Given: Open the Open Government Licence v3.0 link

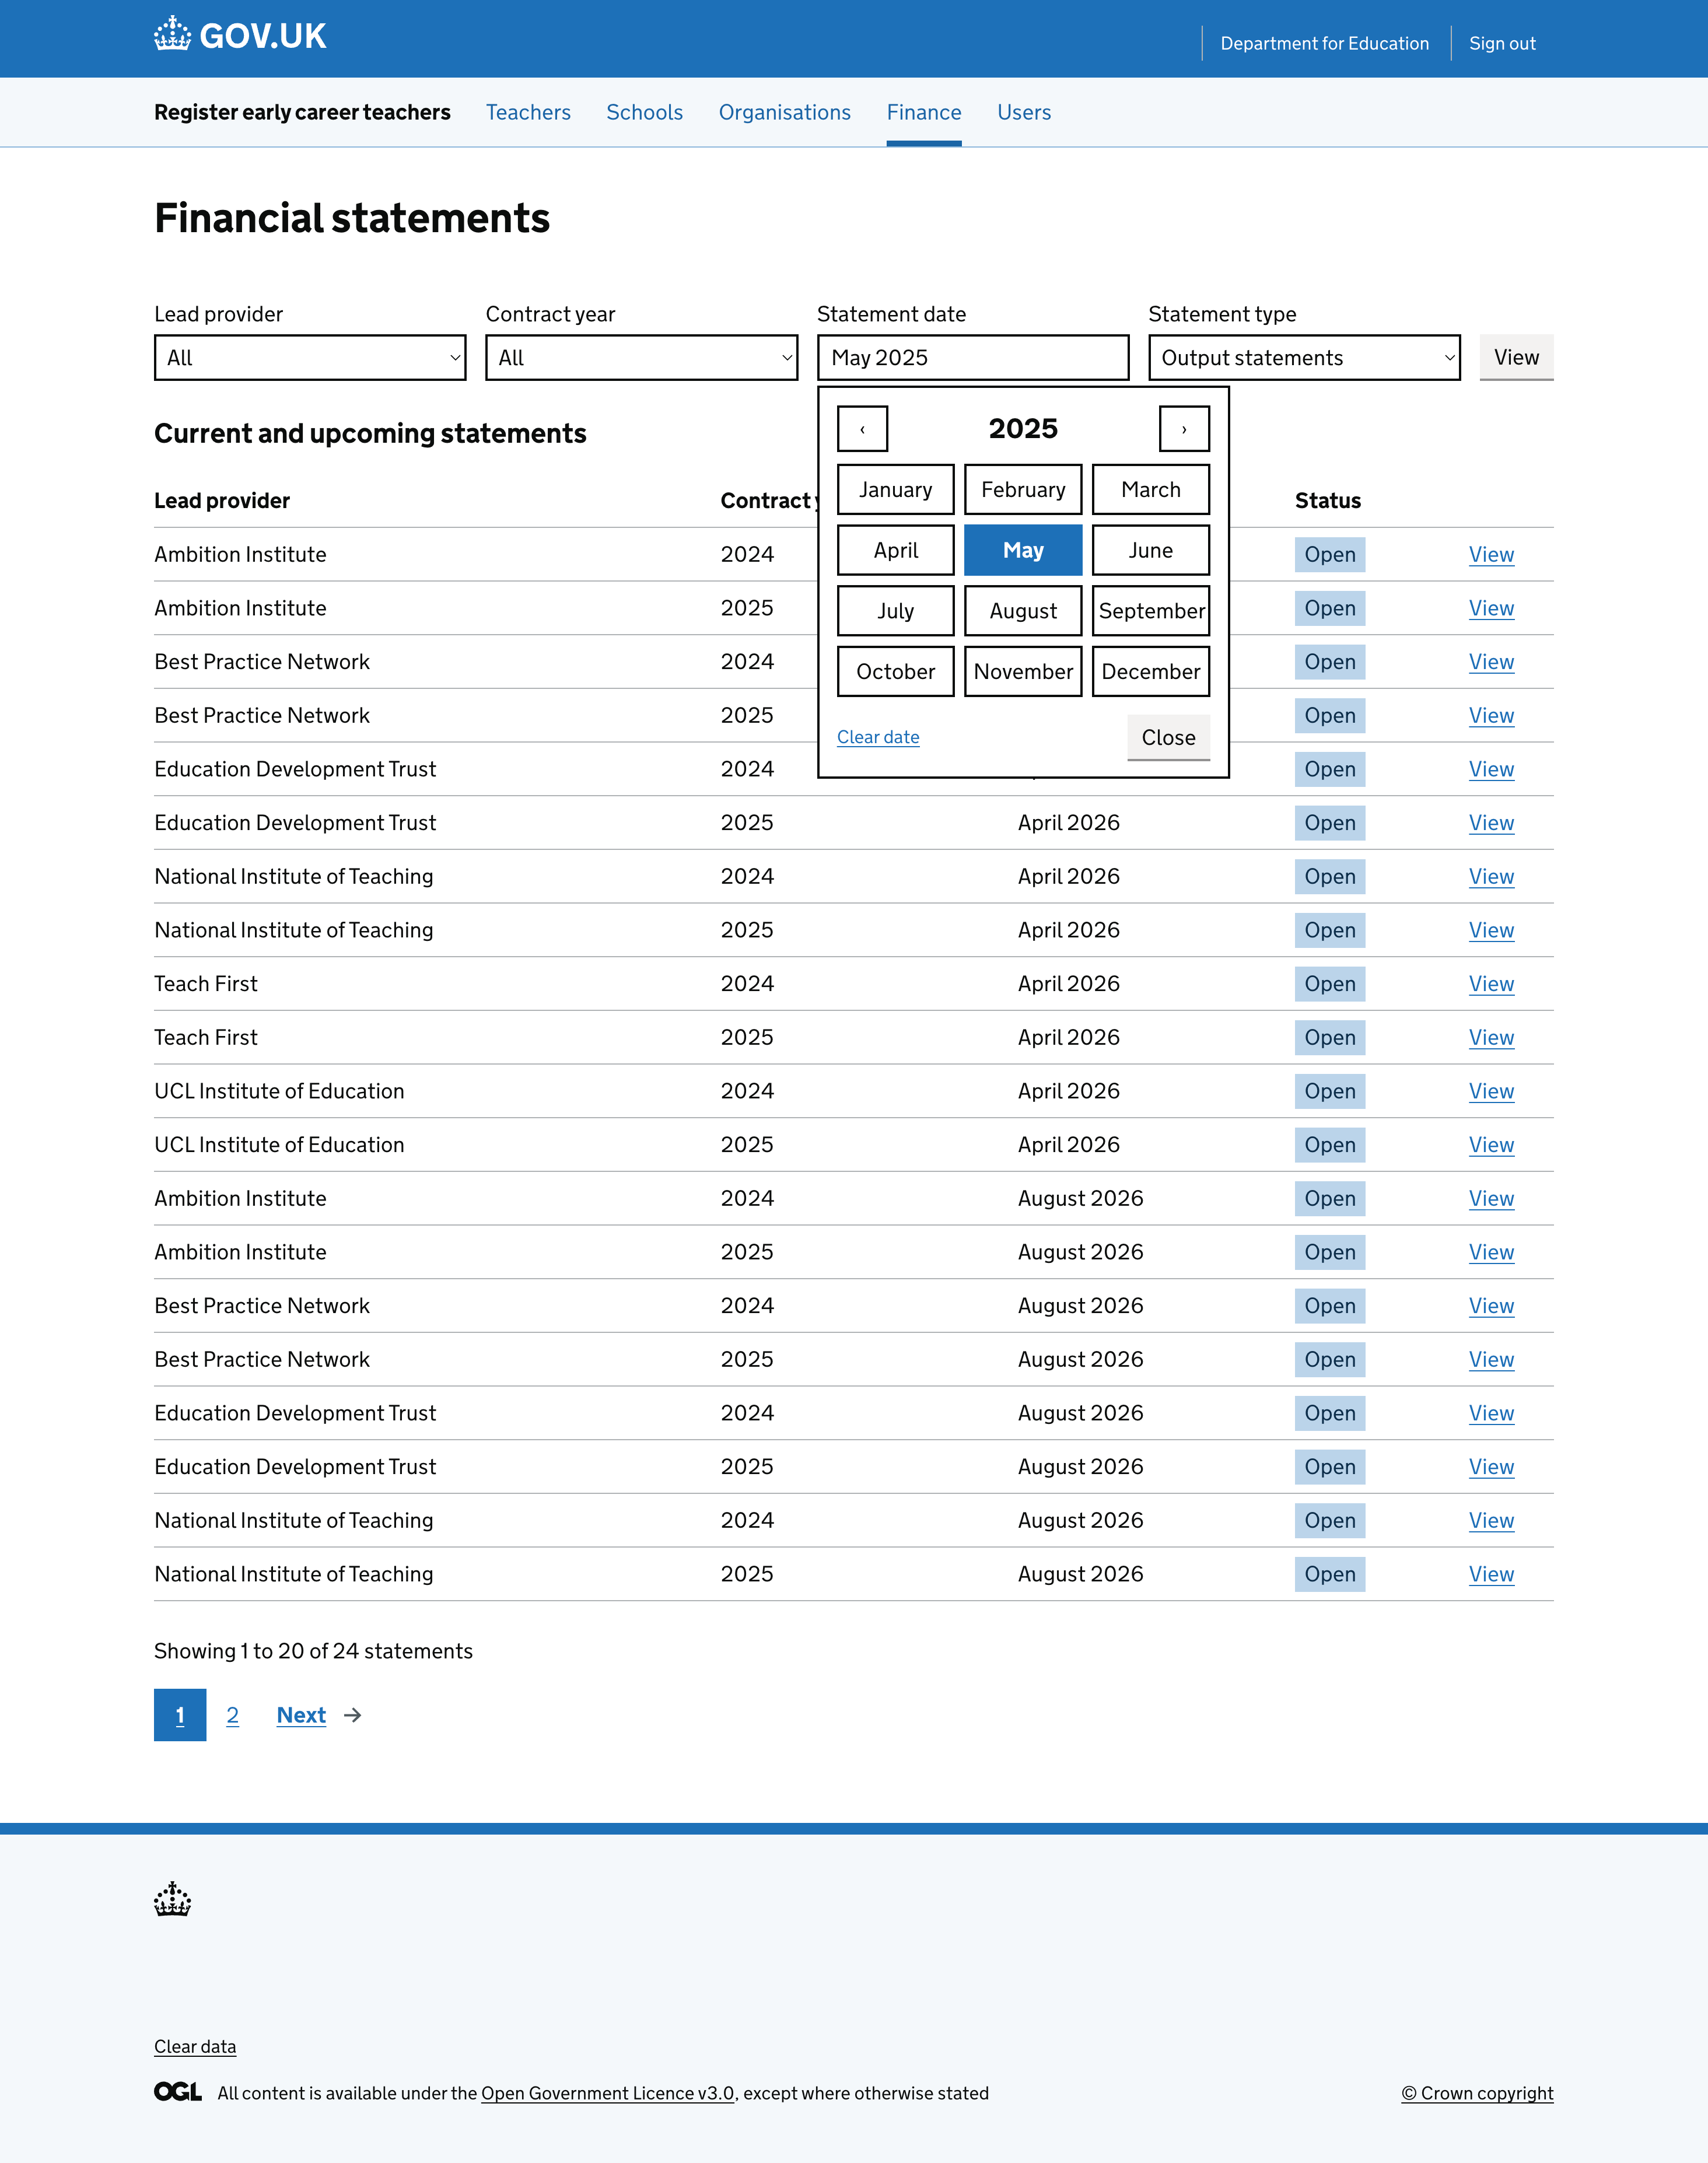Looking at the screenshot, I should 608,2093.
